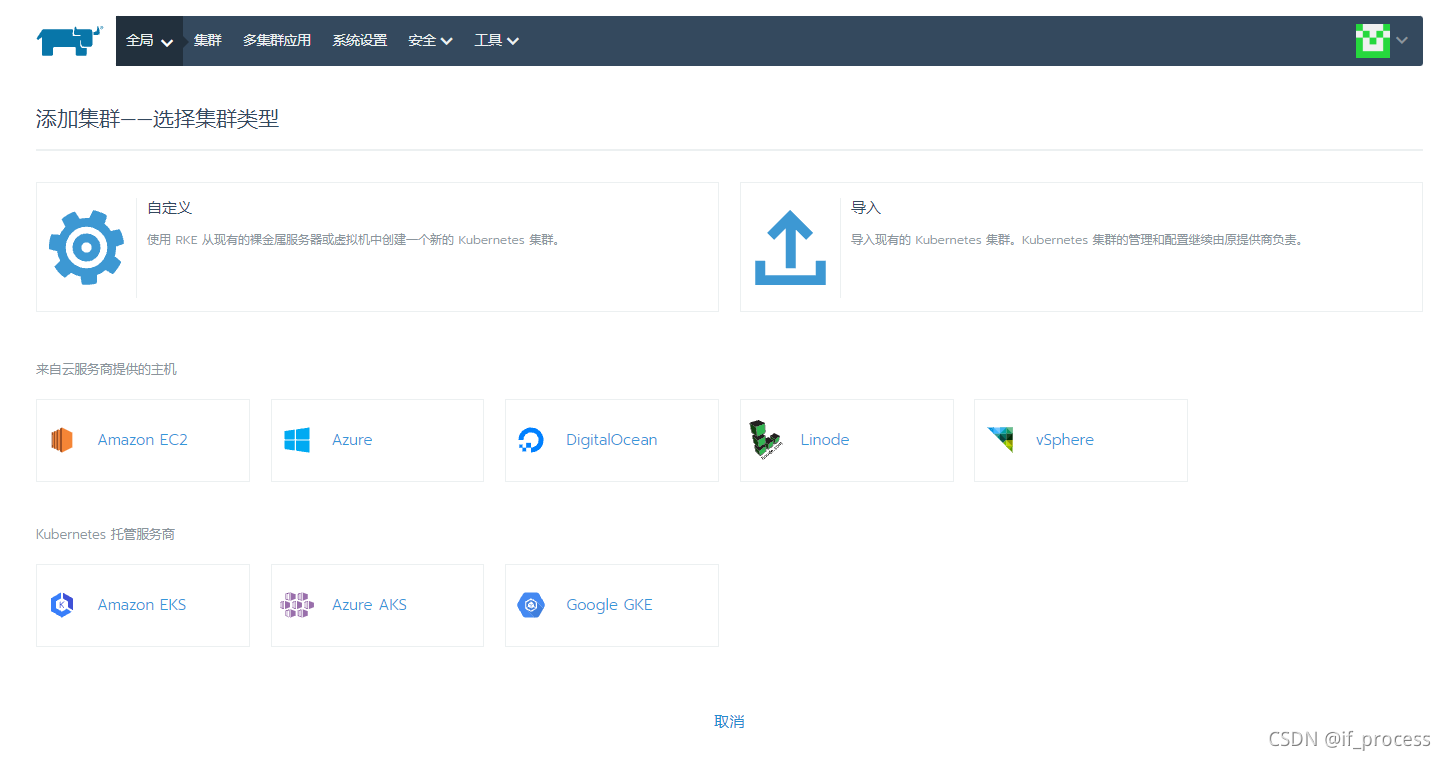Click the 添加集群 page title

click(x=157, y=119)
